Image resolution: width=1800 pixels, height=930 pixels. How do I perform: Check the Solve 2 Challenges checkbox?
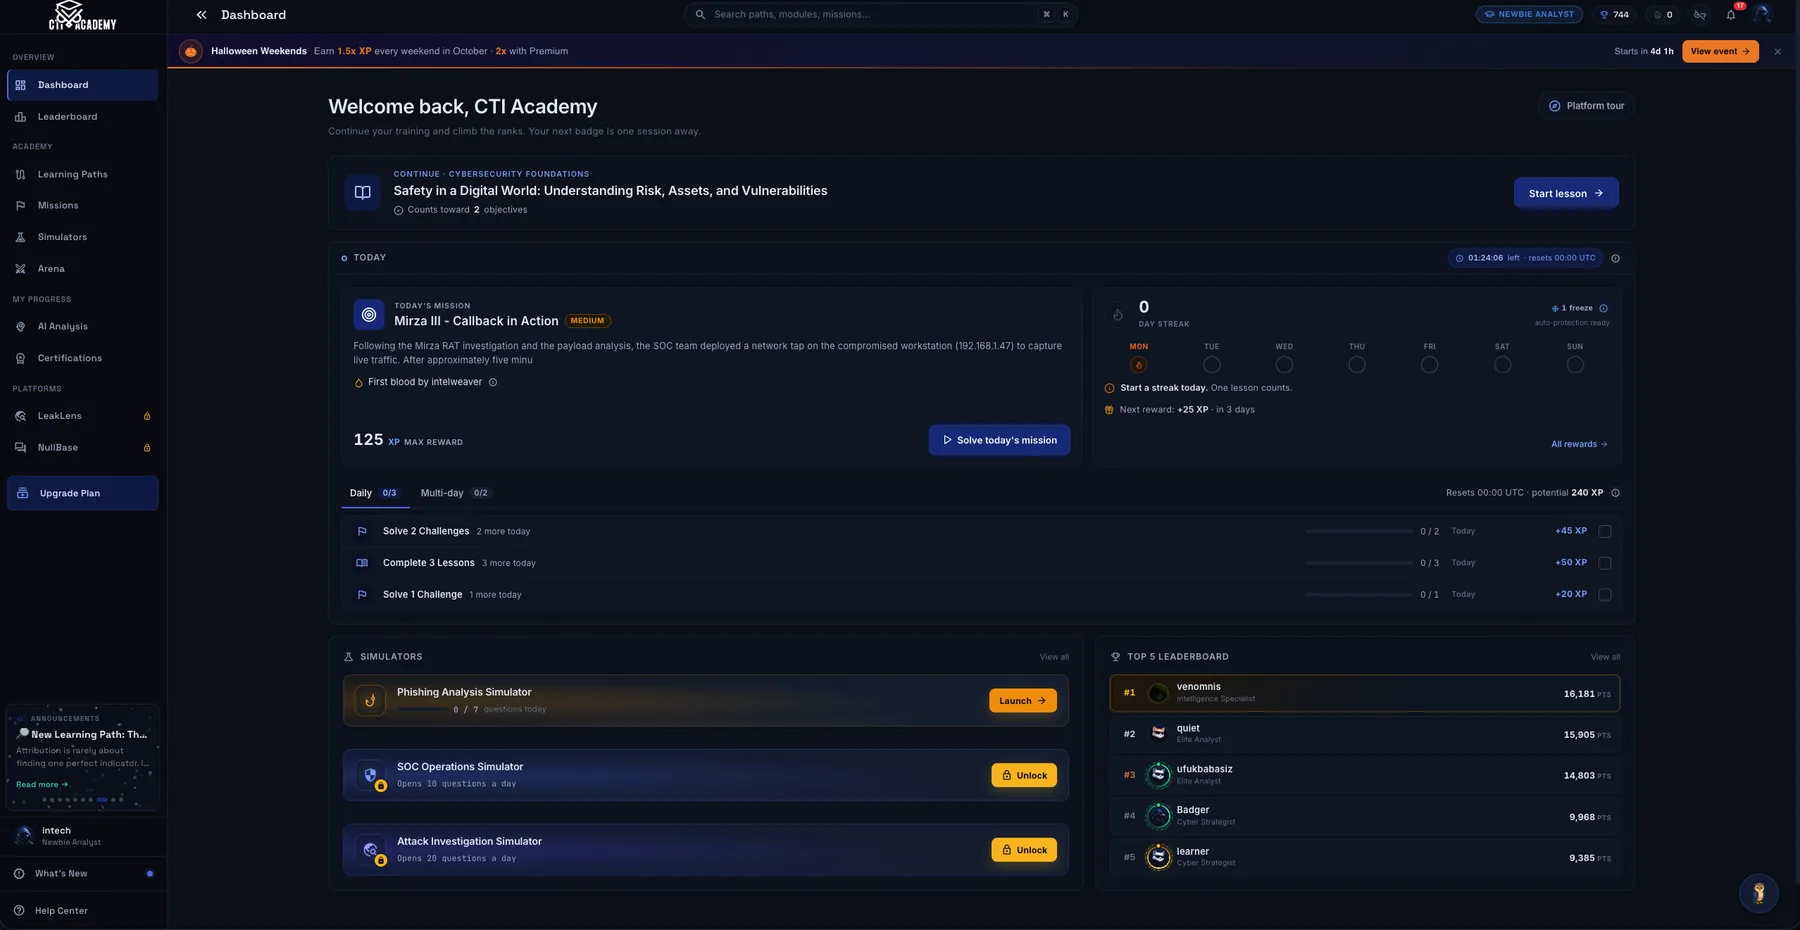[x=1605, y=532]
